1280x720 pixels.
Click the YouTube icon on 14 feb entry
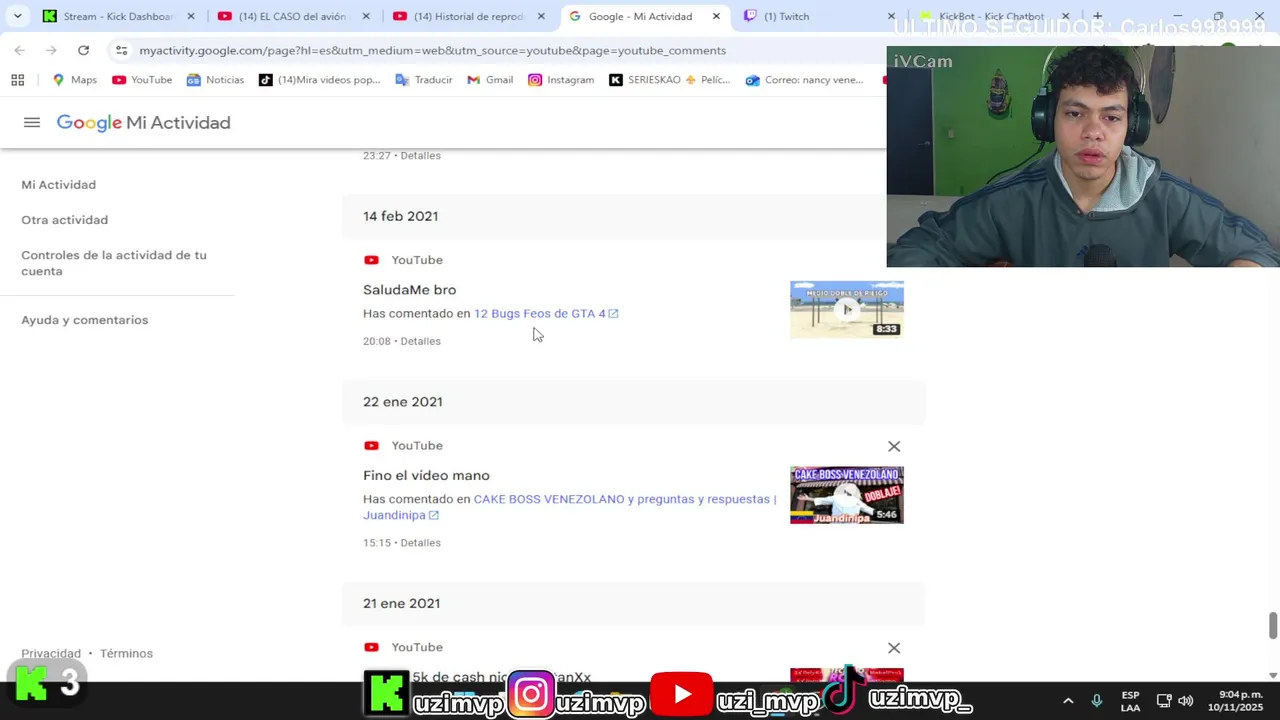click(x=371, y=260)
